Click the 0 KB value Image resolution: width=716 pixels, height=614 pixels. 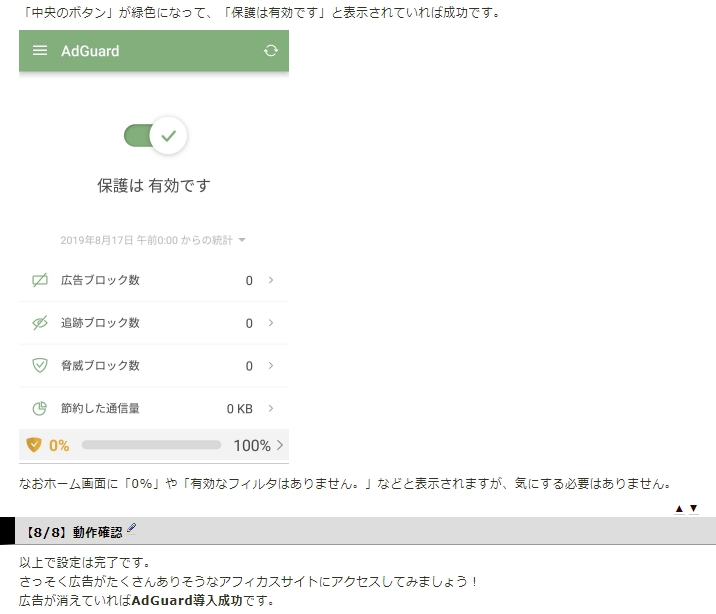click(x=240, y=409)
